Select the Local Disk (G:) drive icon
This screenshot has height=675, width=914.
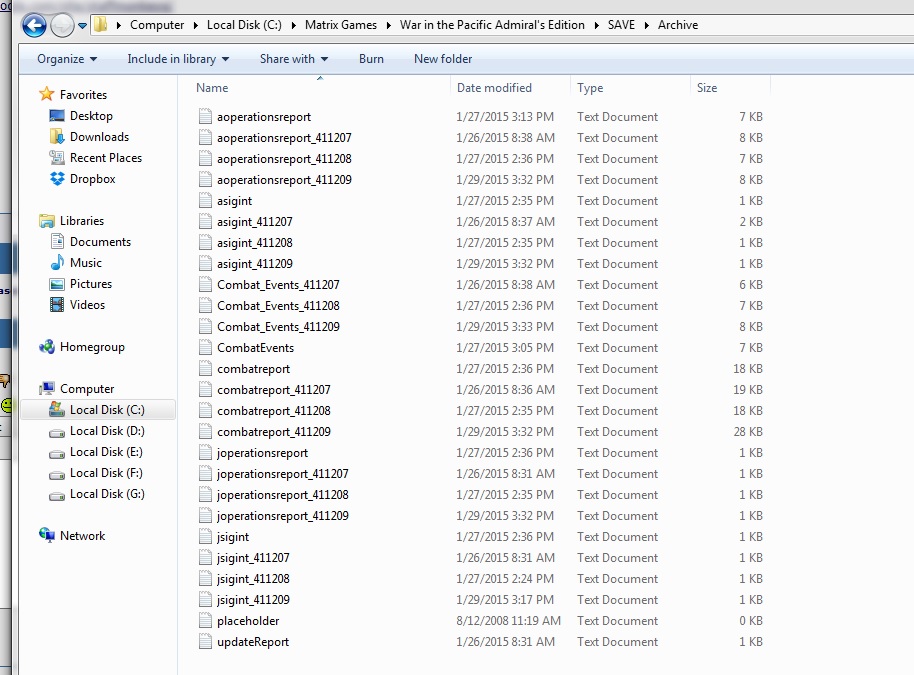coord(57,495)
